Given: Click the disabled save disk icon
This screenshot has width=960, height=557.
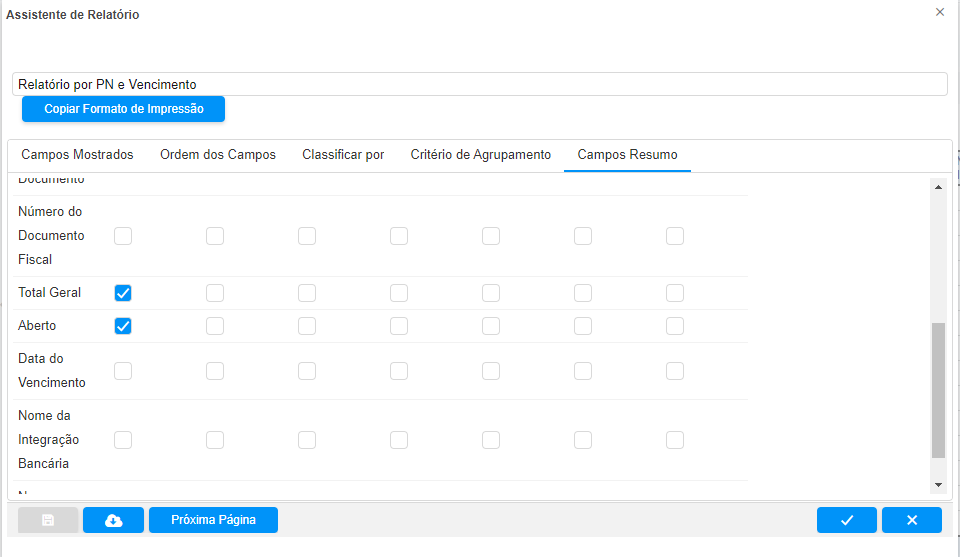Looking at the screenshot, I should coord(48,520).
